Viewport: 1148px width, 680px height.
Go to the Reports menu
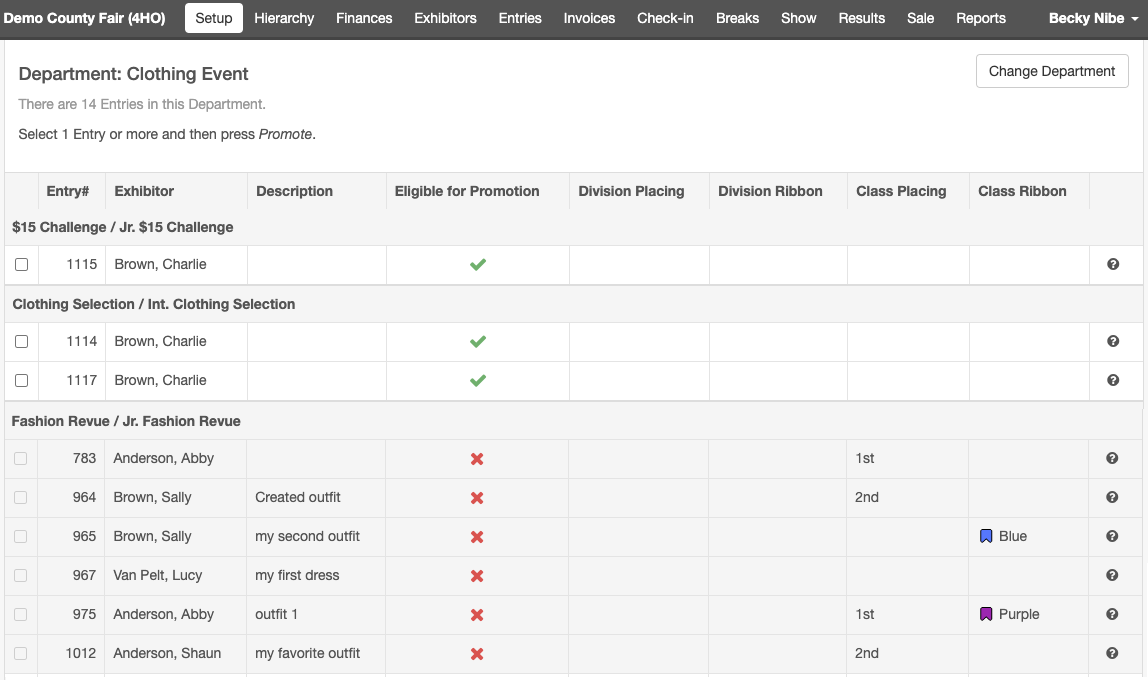coord(980,18)
